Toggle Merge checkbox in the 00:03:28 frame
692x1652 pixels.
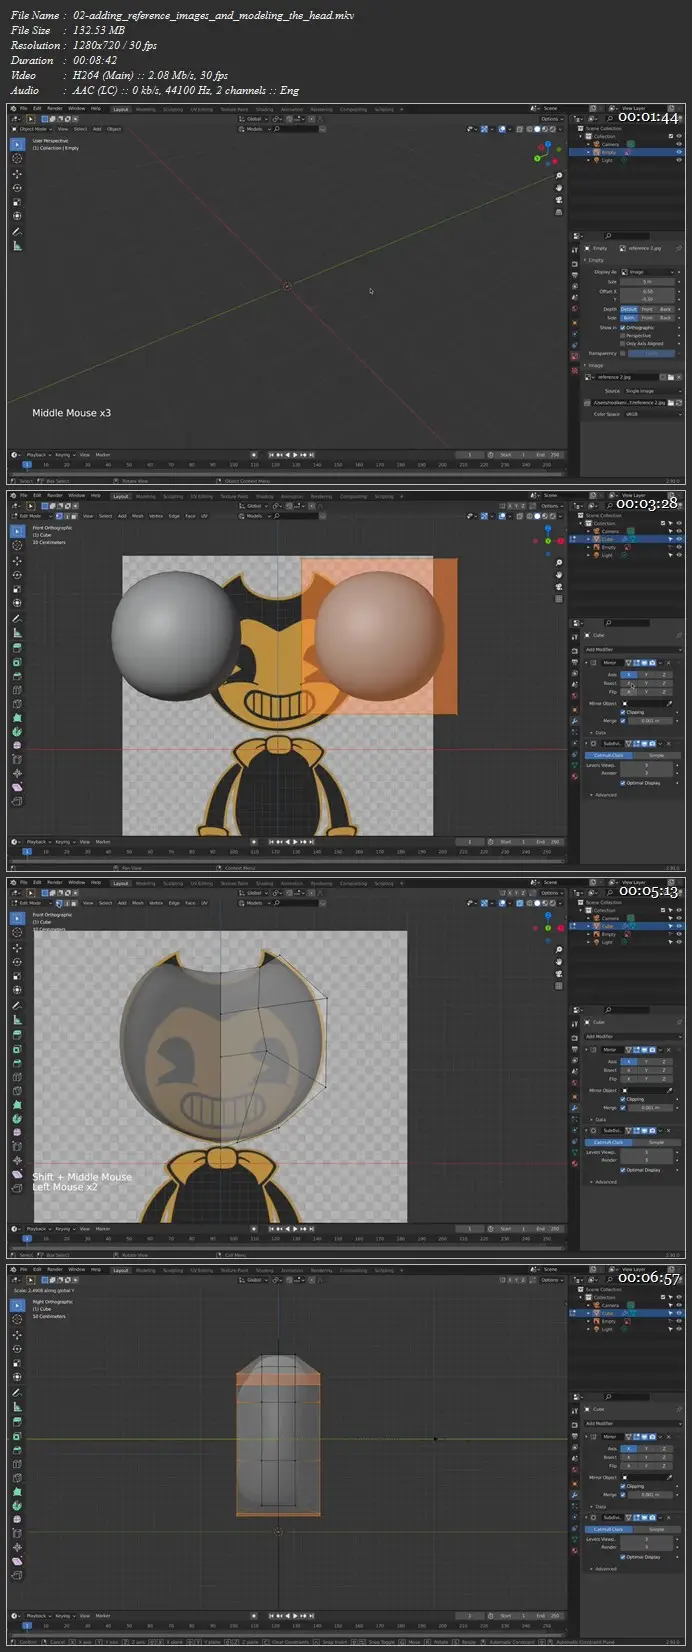[x=623, y=721]
